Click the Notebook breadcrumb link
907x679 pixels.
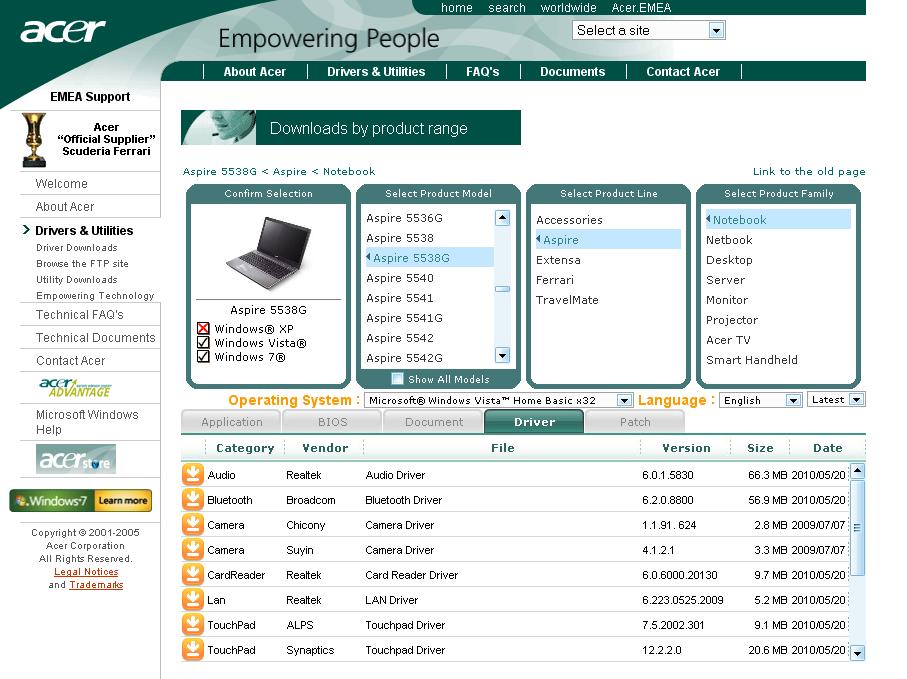click(349, 171)
